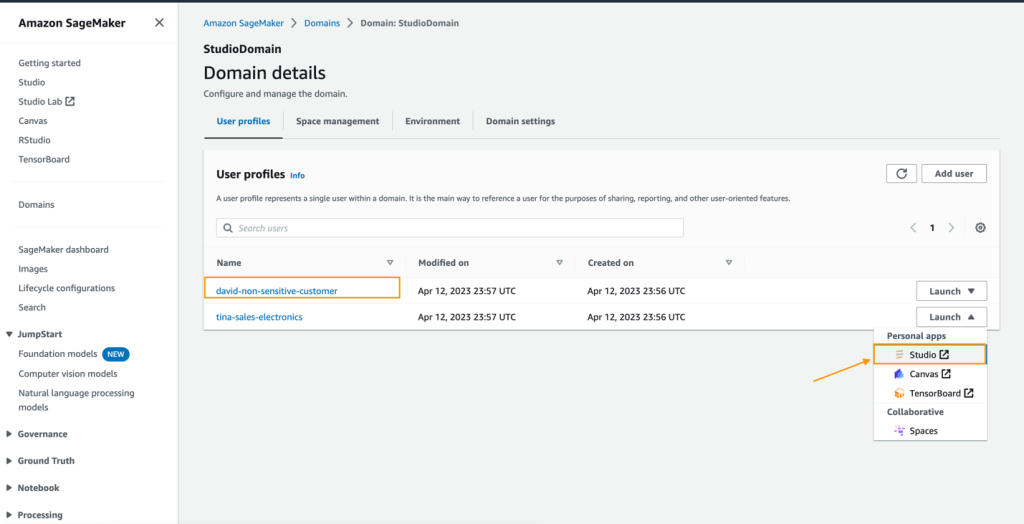Sort table by Modified on column

point(559,263)
